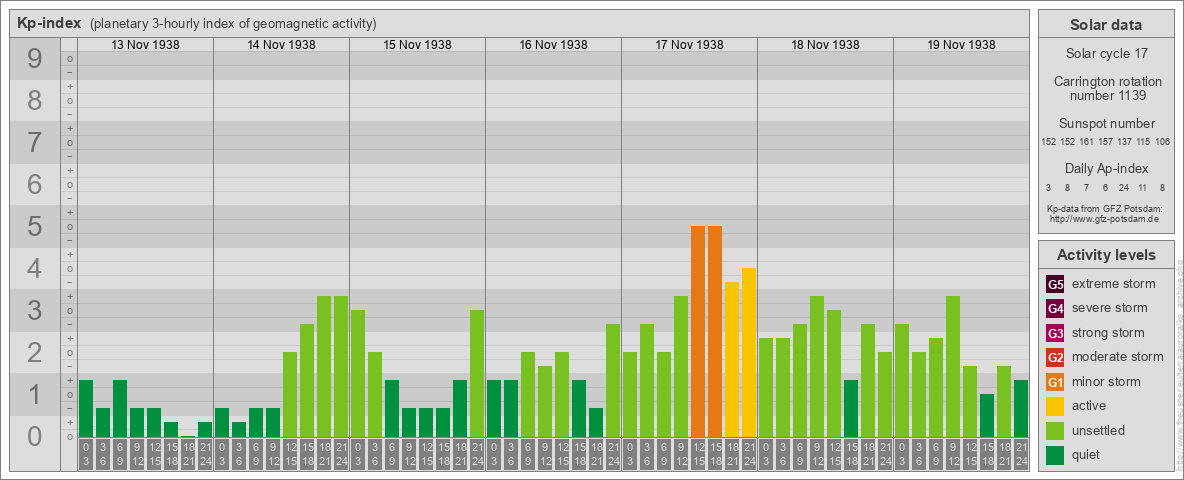
Task: Click the light green unsettled swatch
Action: pos(1055,431)
